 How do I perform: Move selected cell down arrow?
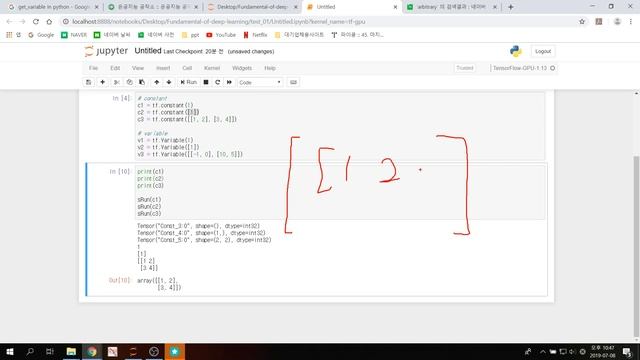[169, 82]
